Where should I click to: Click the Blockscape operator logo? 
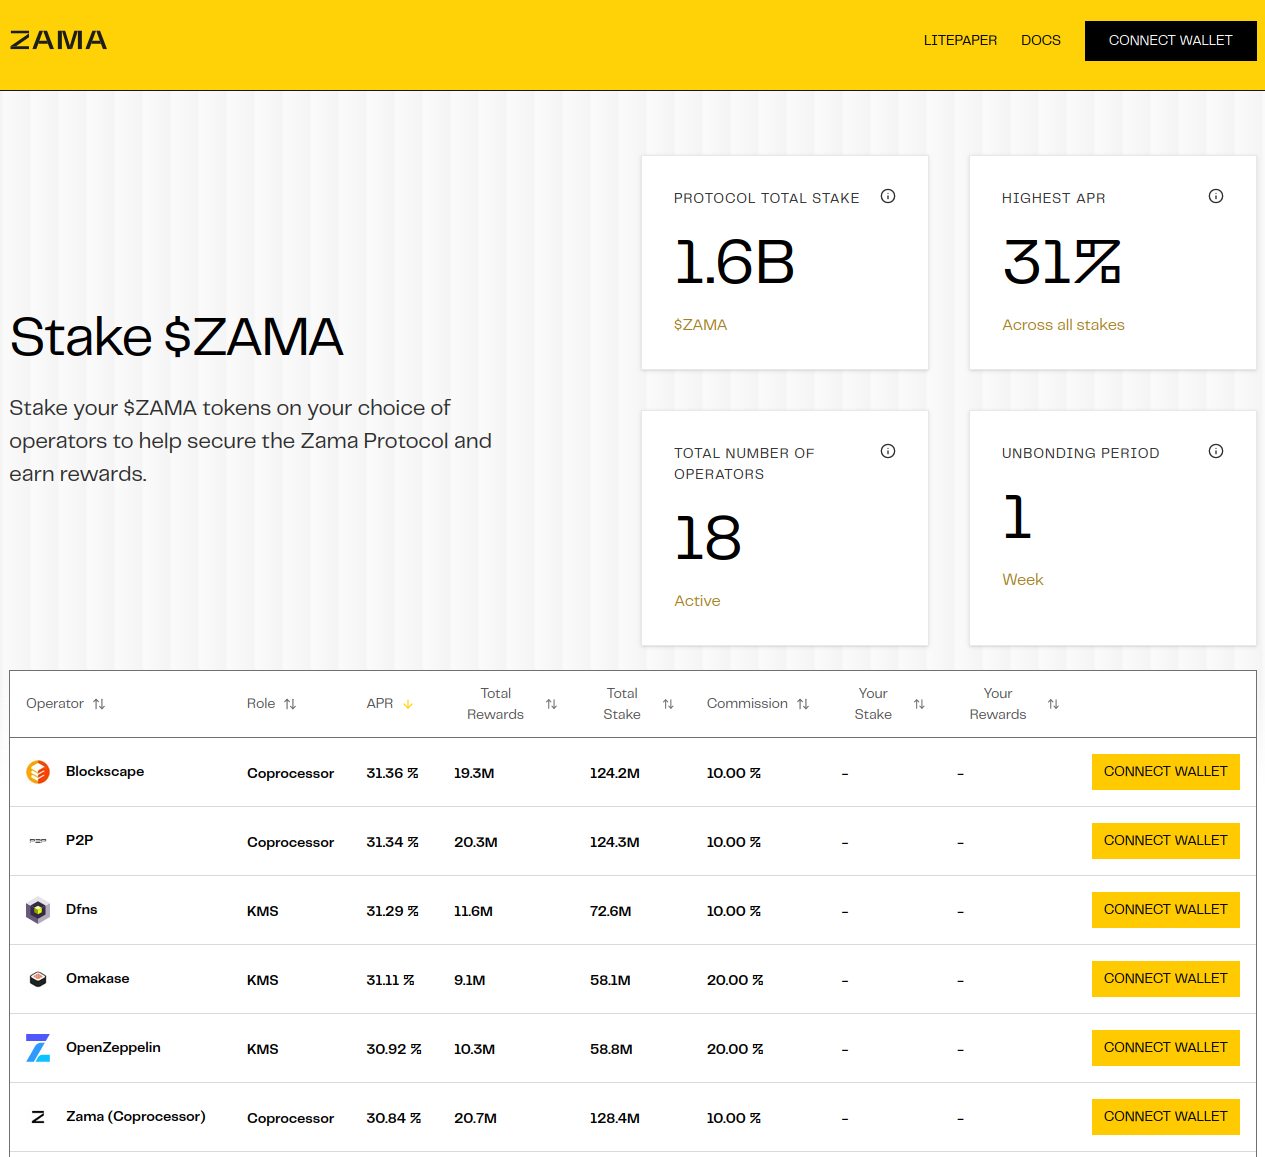(x=38, y=772)
